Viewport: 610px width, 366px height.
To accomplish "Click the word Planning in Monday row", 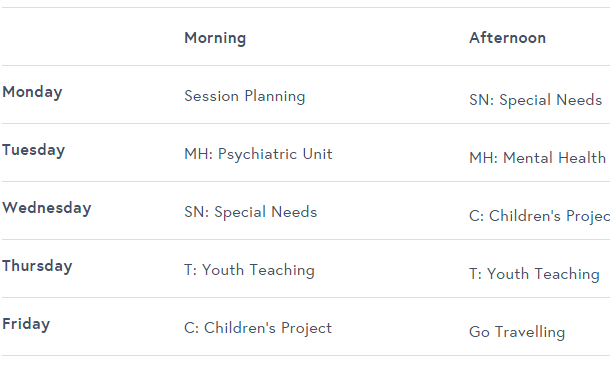I will 275,97.
